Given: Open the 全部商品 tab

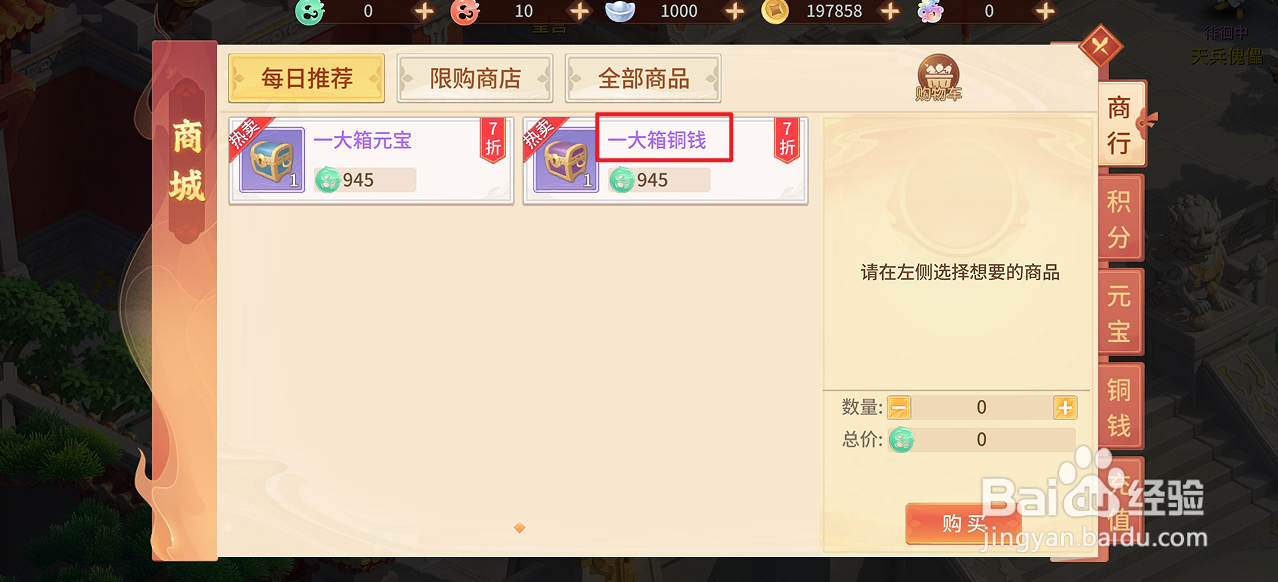Looking at the screenshot, I should 643,78.
